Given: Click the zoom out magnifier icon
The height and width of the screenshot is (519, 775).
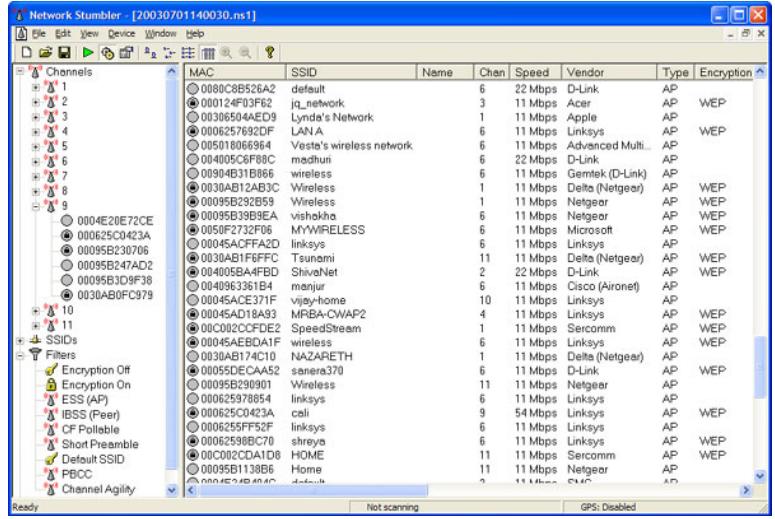Looking at the screenshot, I should point(245,52).
